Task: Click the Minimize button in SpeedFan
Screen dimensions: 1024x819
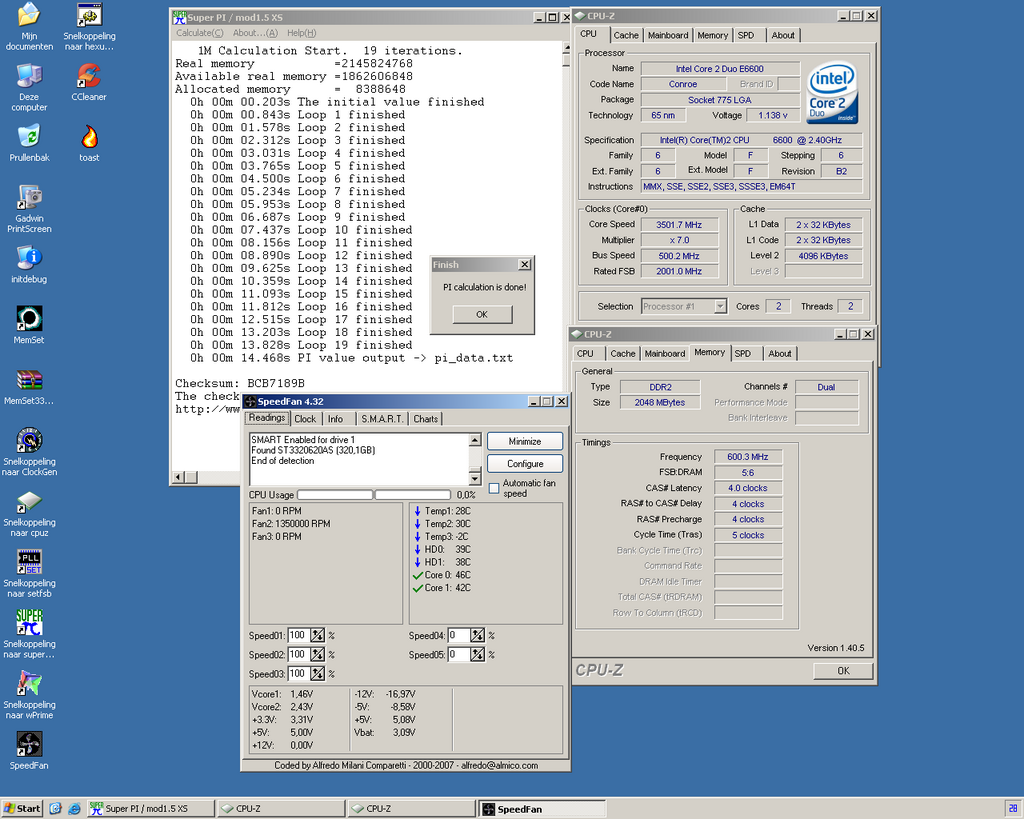Action: 524,442
